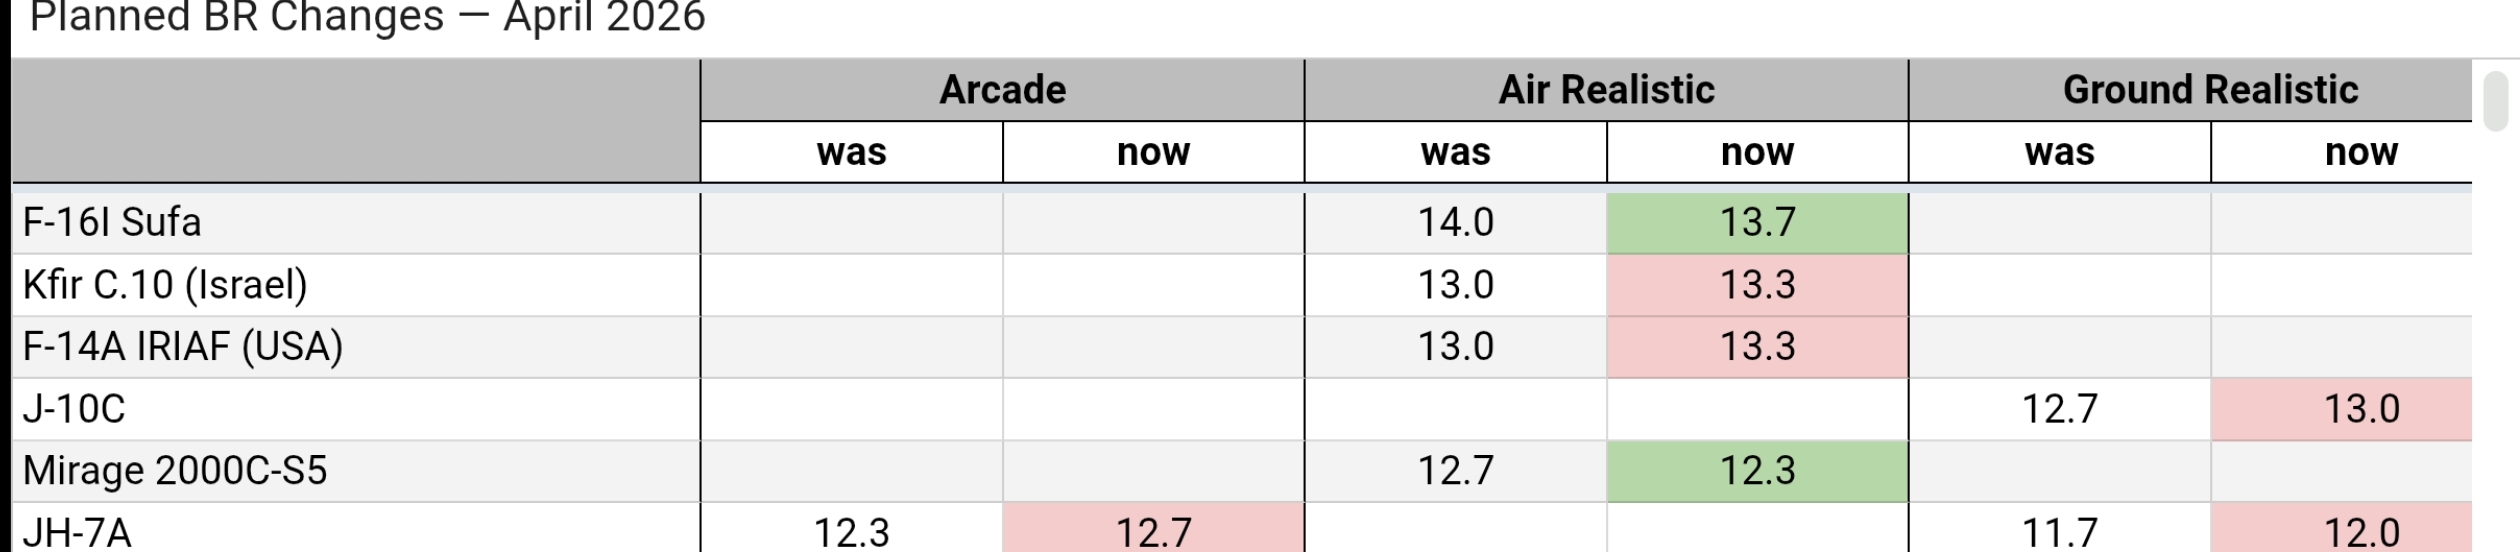
Task: Click the F-16I Sufa row name
Action: 112,222
